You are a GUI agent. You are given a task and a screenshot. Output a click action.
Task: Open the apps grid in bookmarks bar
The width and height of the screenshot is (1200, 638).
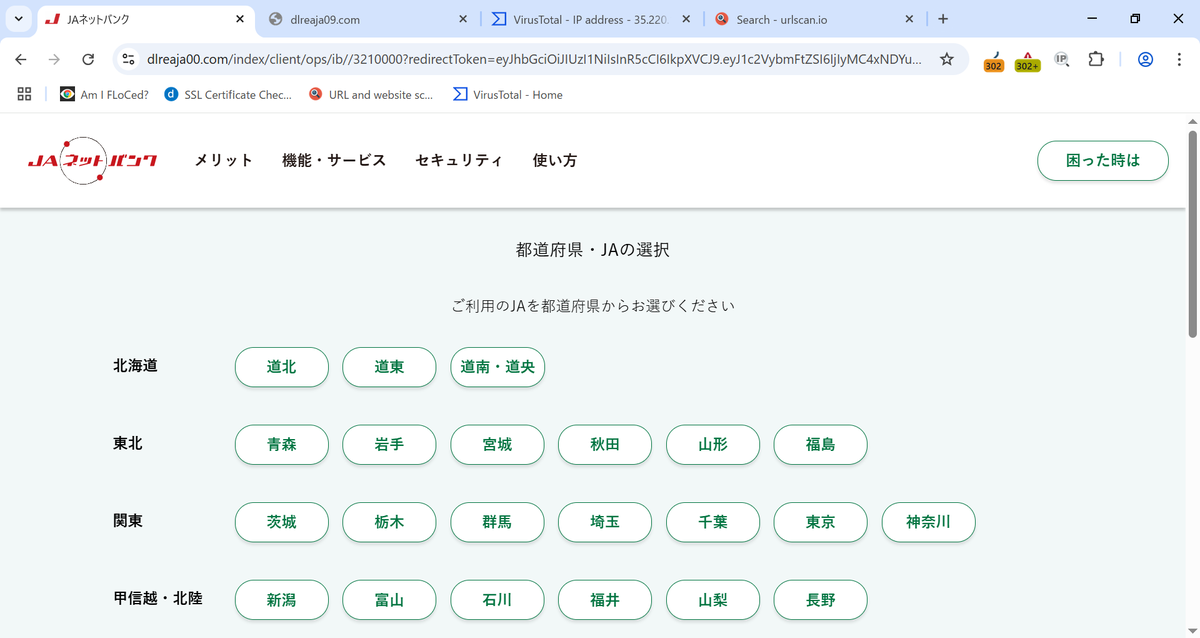(25, 94)
